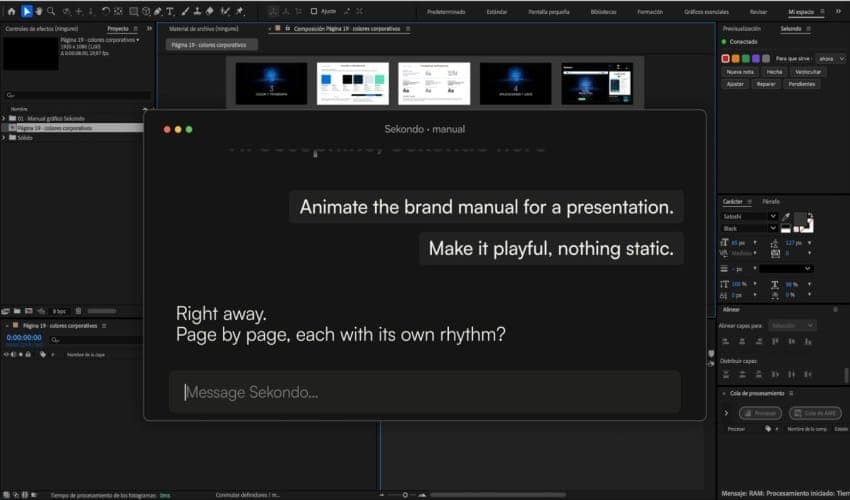Choose the purple label color swatch
Image resolution: width=850 pixels, height=500 pixels.
click(756, 59)
